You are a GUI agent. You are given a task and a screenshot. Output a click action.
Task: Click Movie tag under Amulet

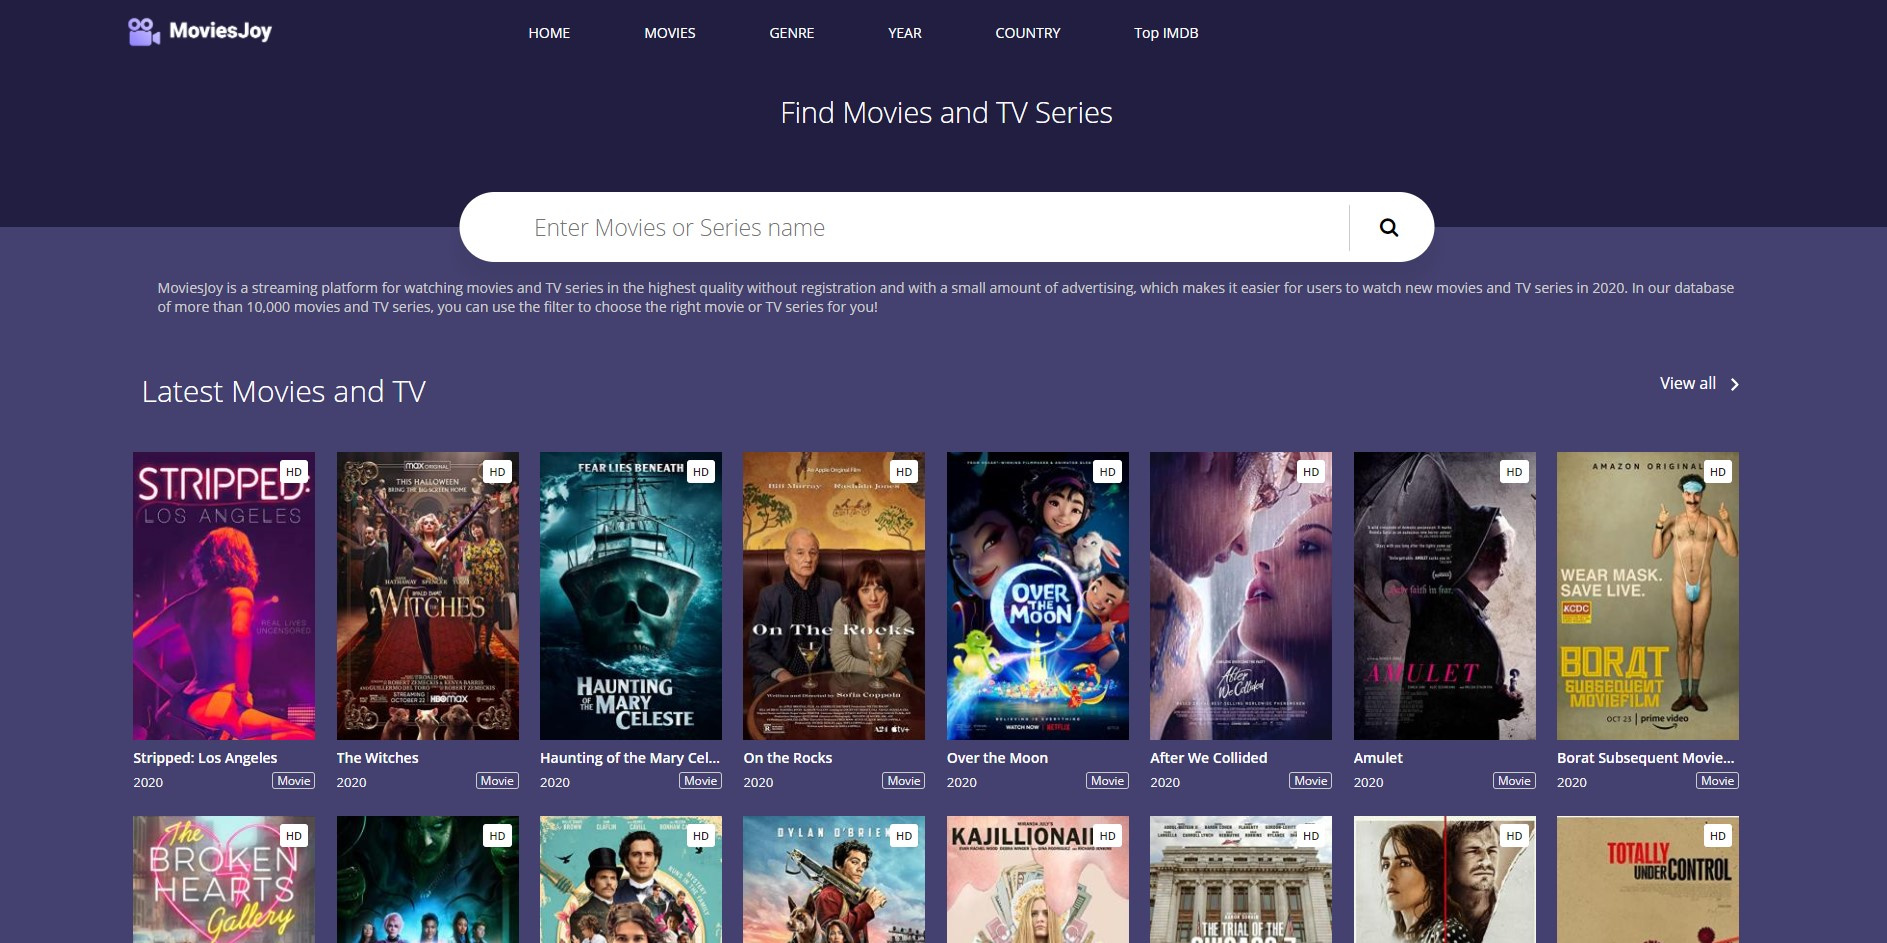pos(1514,781)
